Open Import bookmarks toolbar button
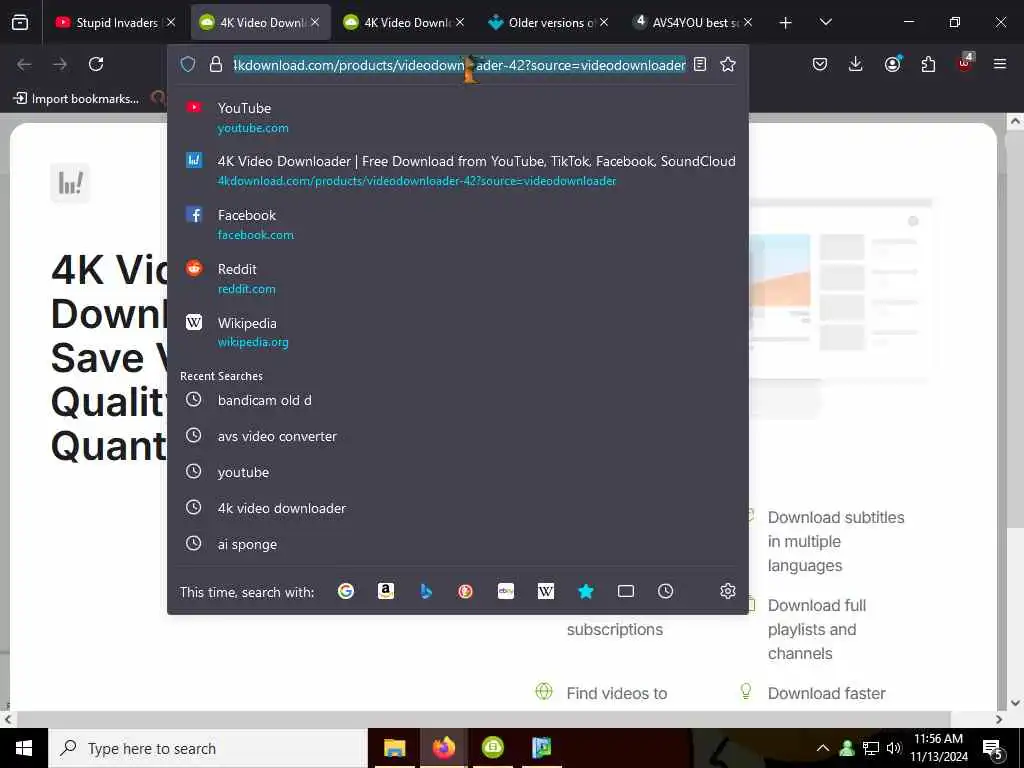Screen dimensions: 1024x768 pos(76,99)
